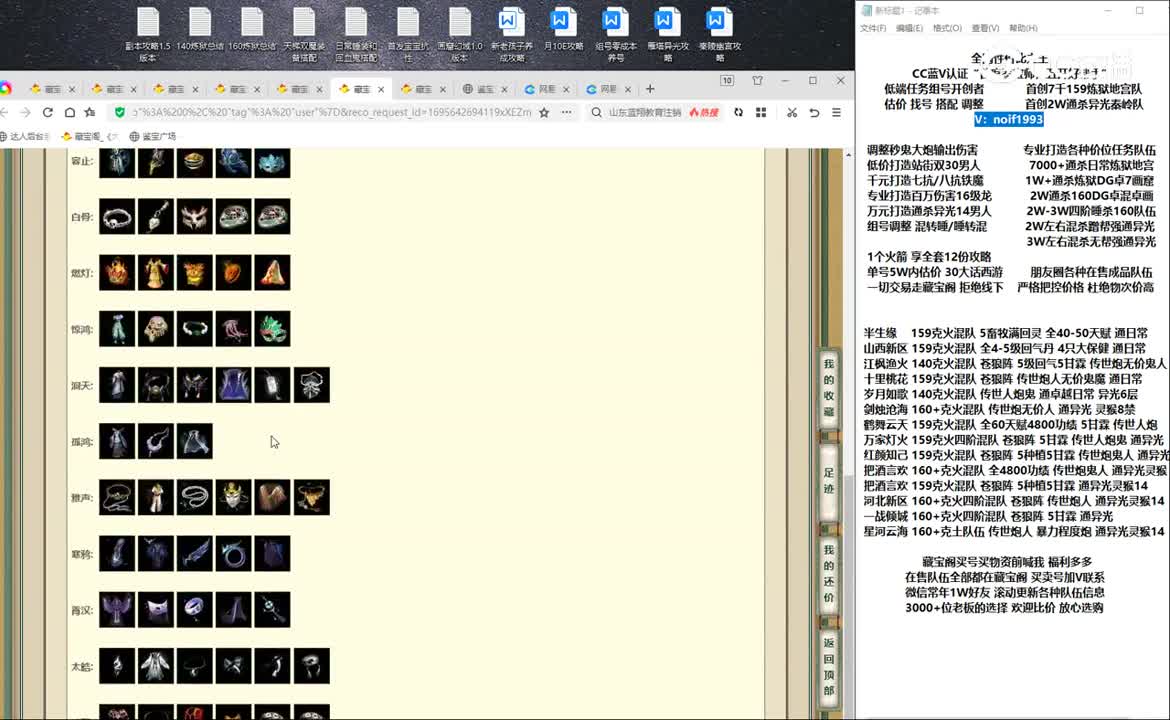Select the blue cape item in 洞天 row
The width and height of the screenshot is (1170, 720).
(234, 385)
